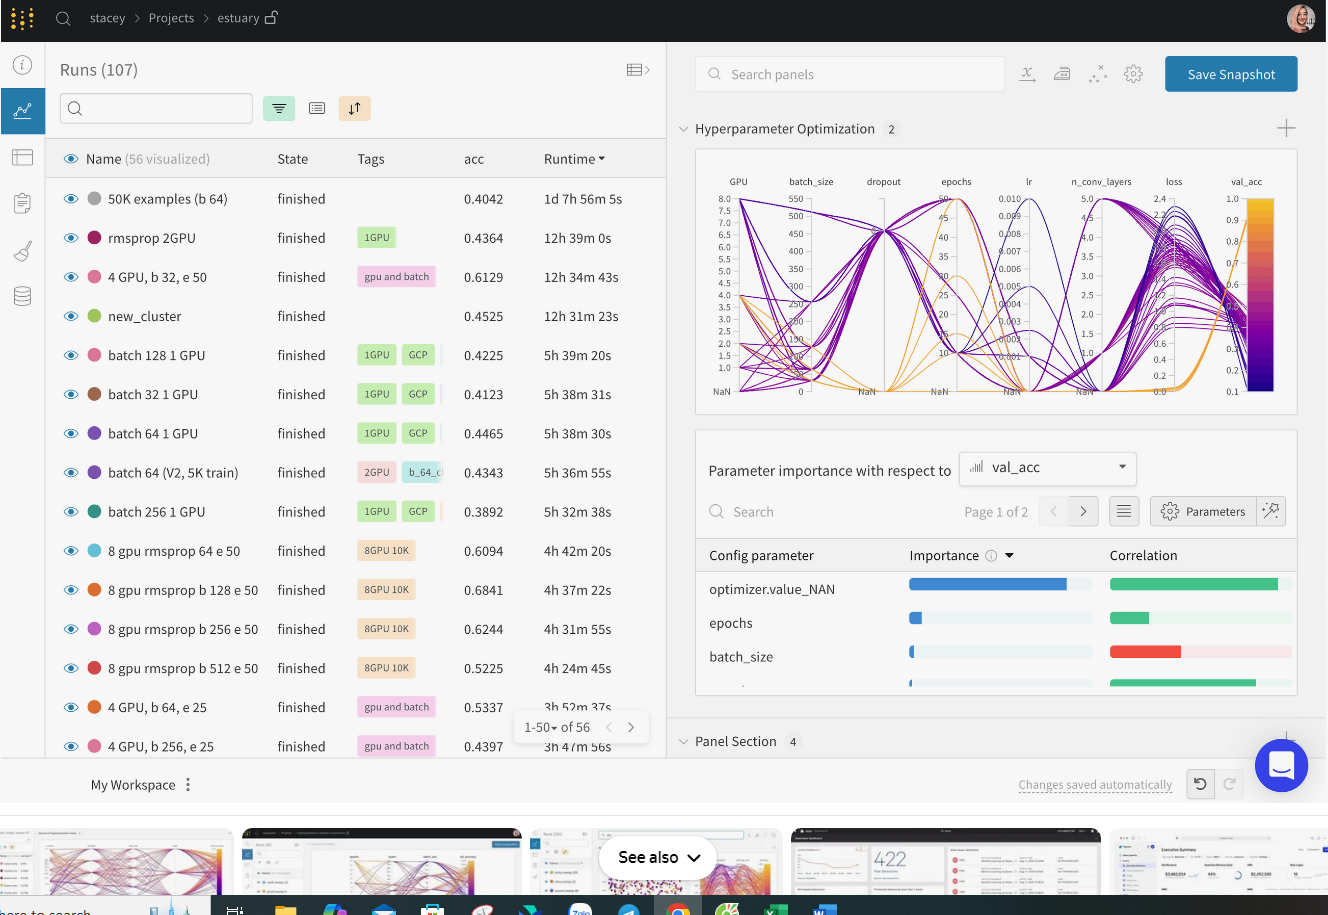Open the Projects breadcrumb
1328x915 pixels.
(x=171, y=18)
